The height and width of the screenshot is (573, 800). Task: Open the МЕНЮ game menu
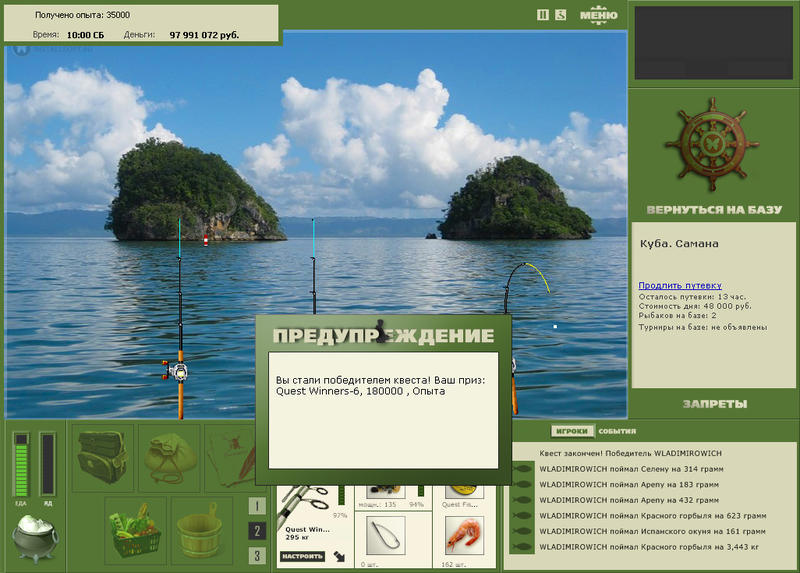[x=598, y=15]
